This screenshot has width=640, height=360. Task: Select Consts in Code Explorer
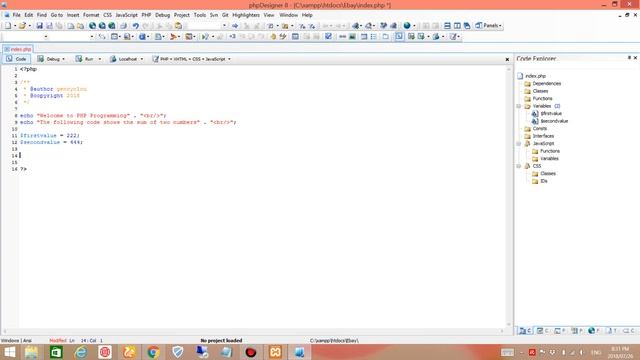tap(540, 129)
